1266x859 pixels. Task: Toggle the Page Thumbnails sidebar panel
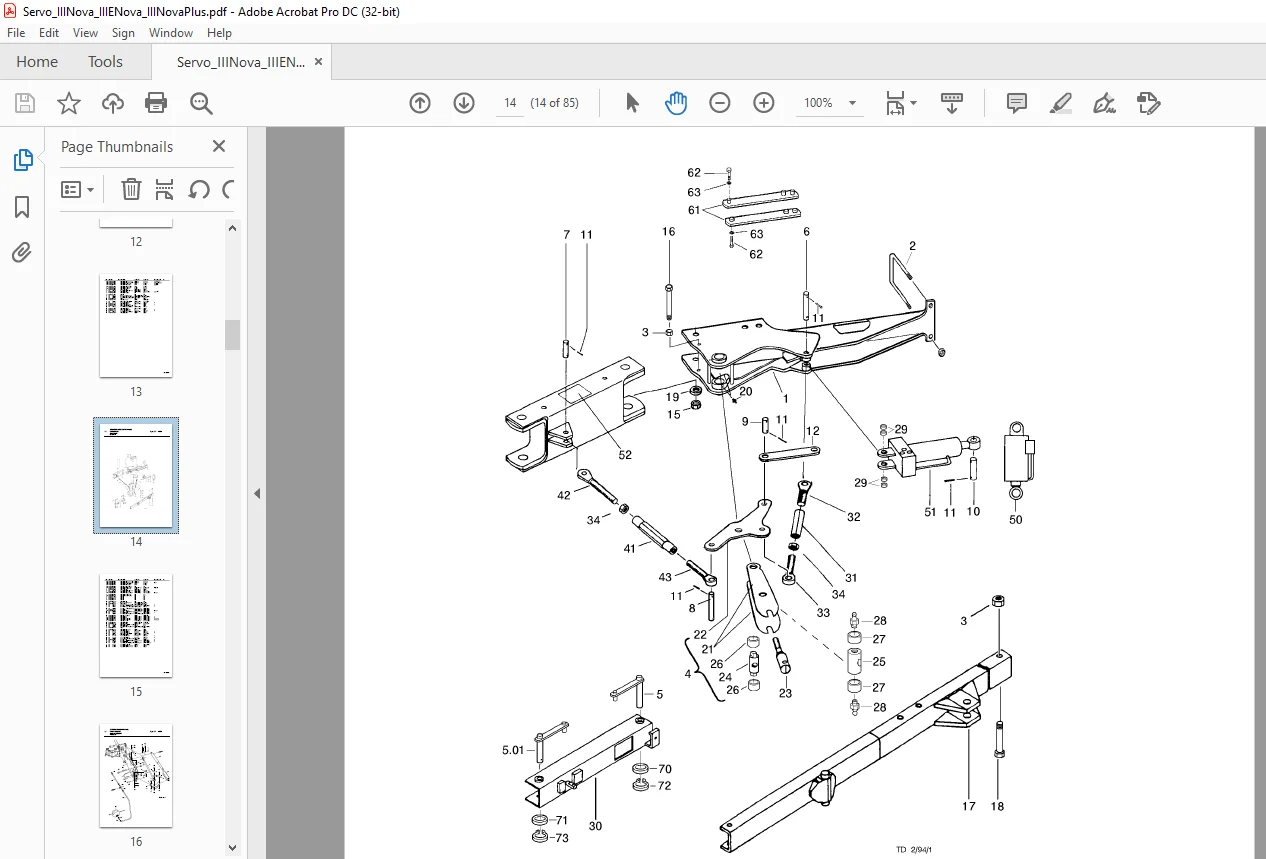pos(22,160)
